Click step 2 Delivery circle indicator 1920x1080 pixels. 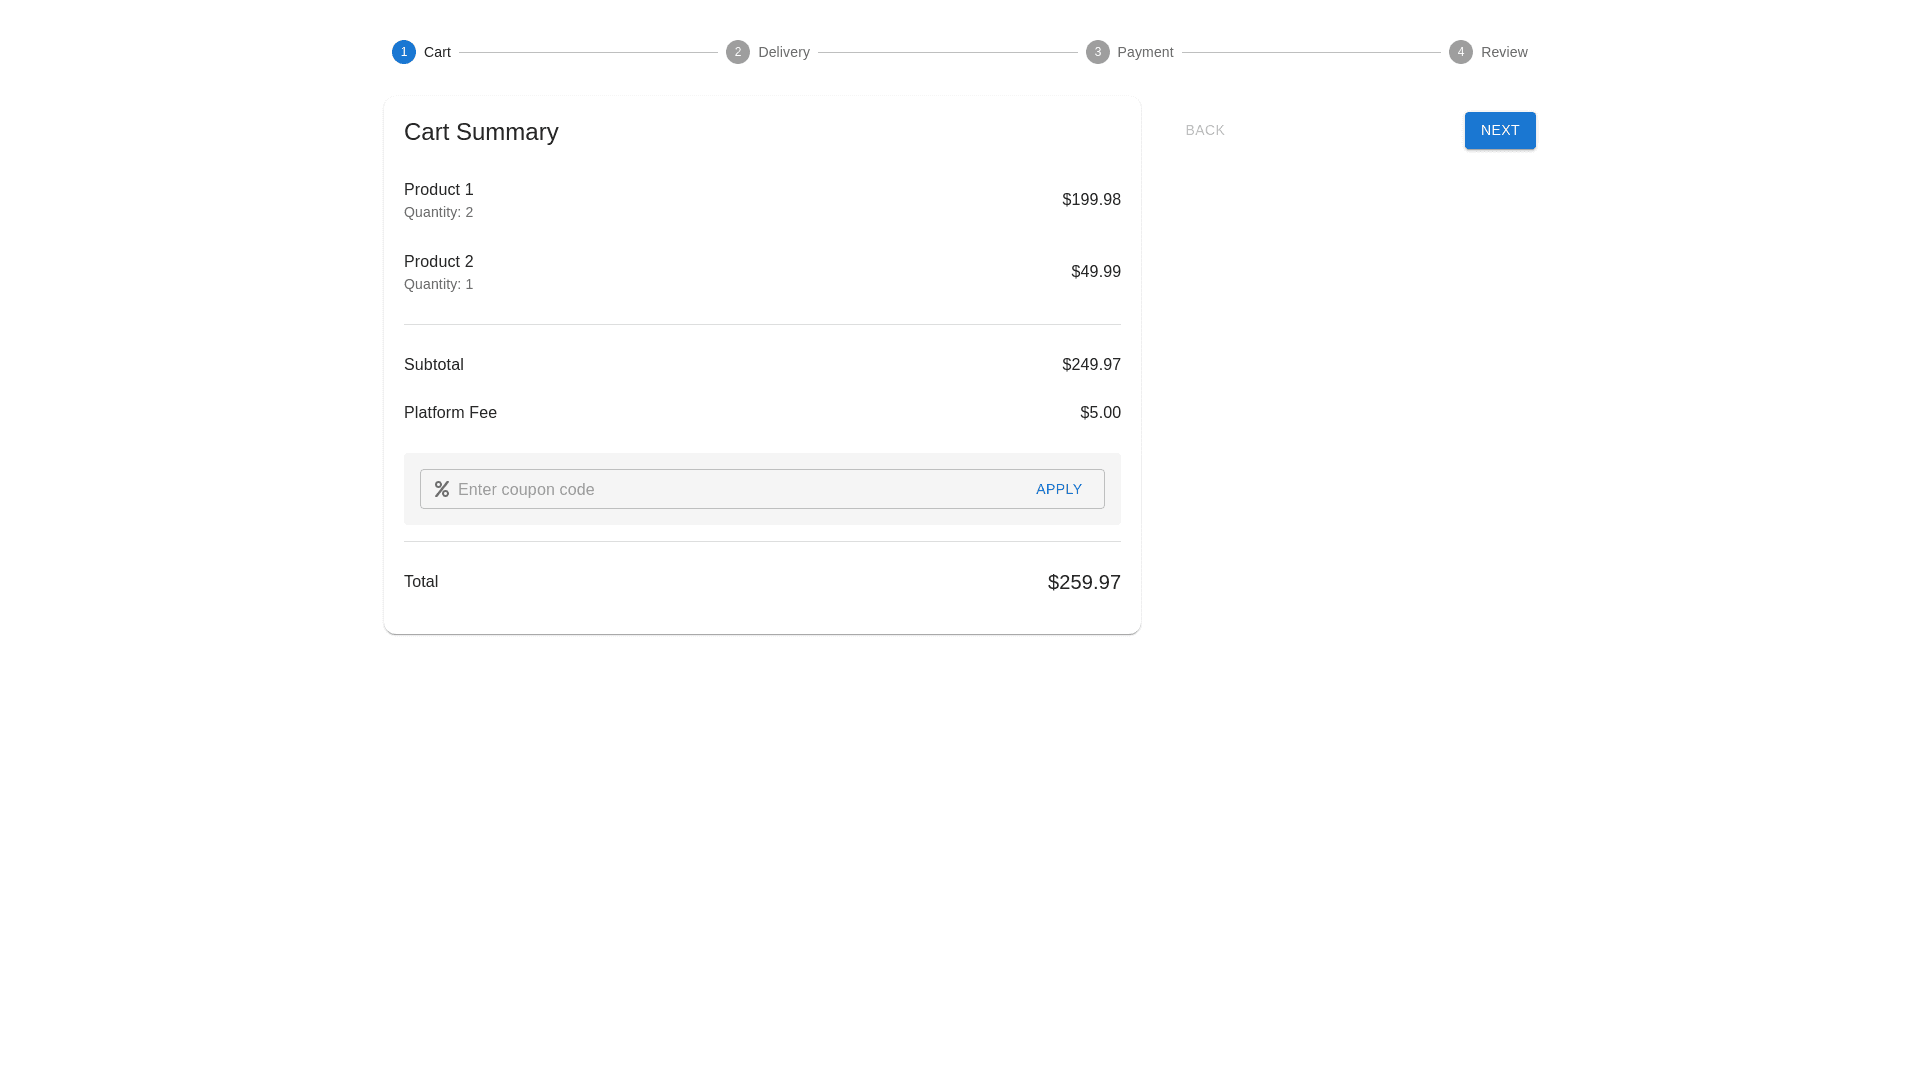pos(737,51)
